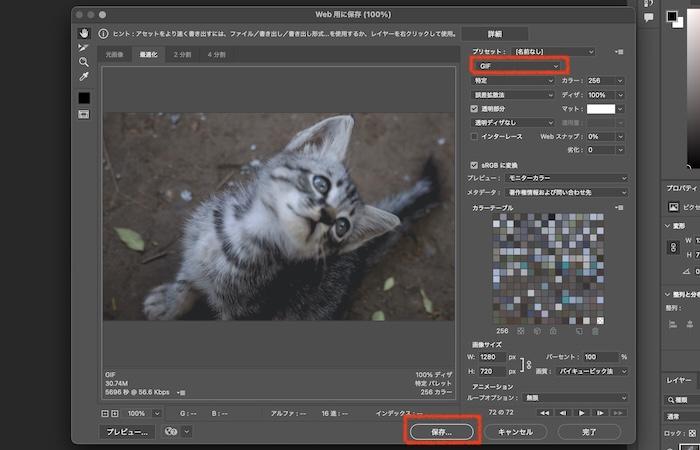The image size is (700, 450).
Task: Play the animation
Action: (x=584, y=412)
